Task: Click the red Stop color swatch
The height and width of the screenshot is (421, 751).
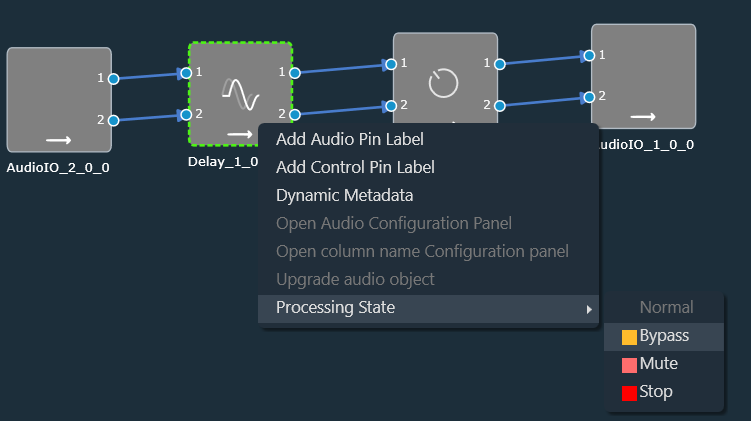Action: (629, 393)
